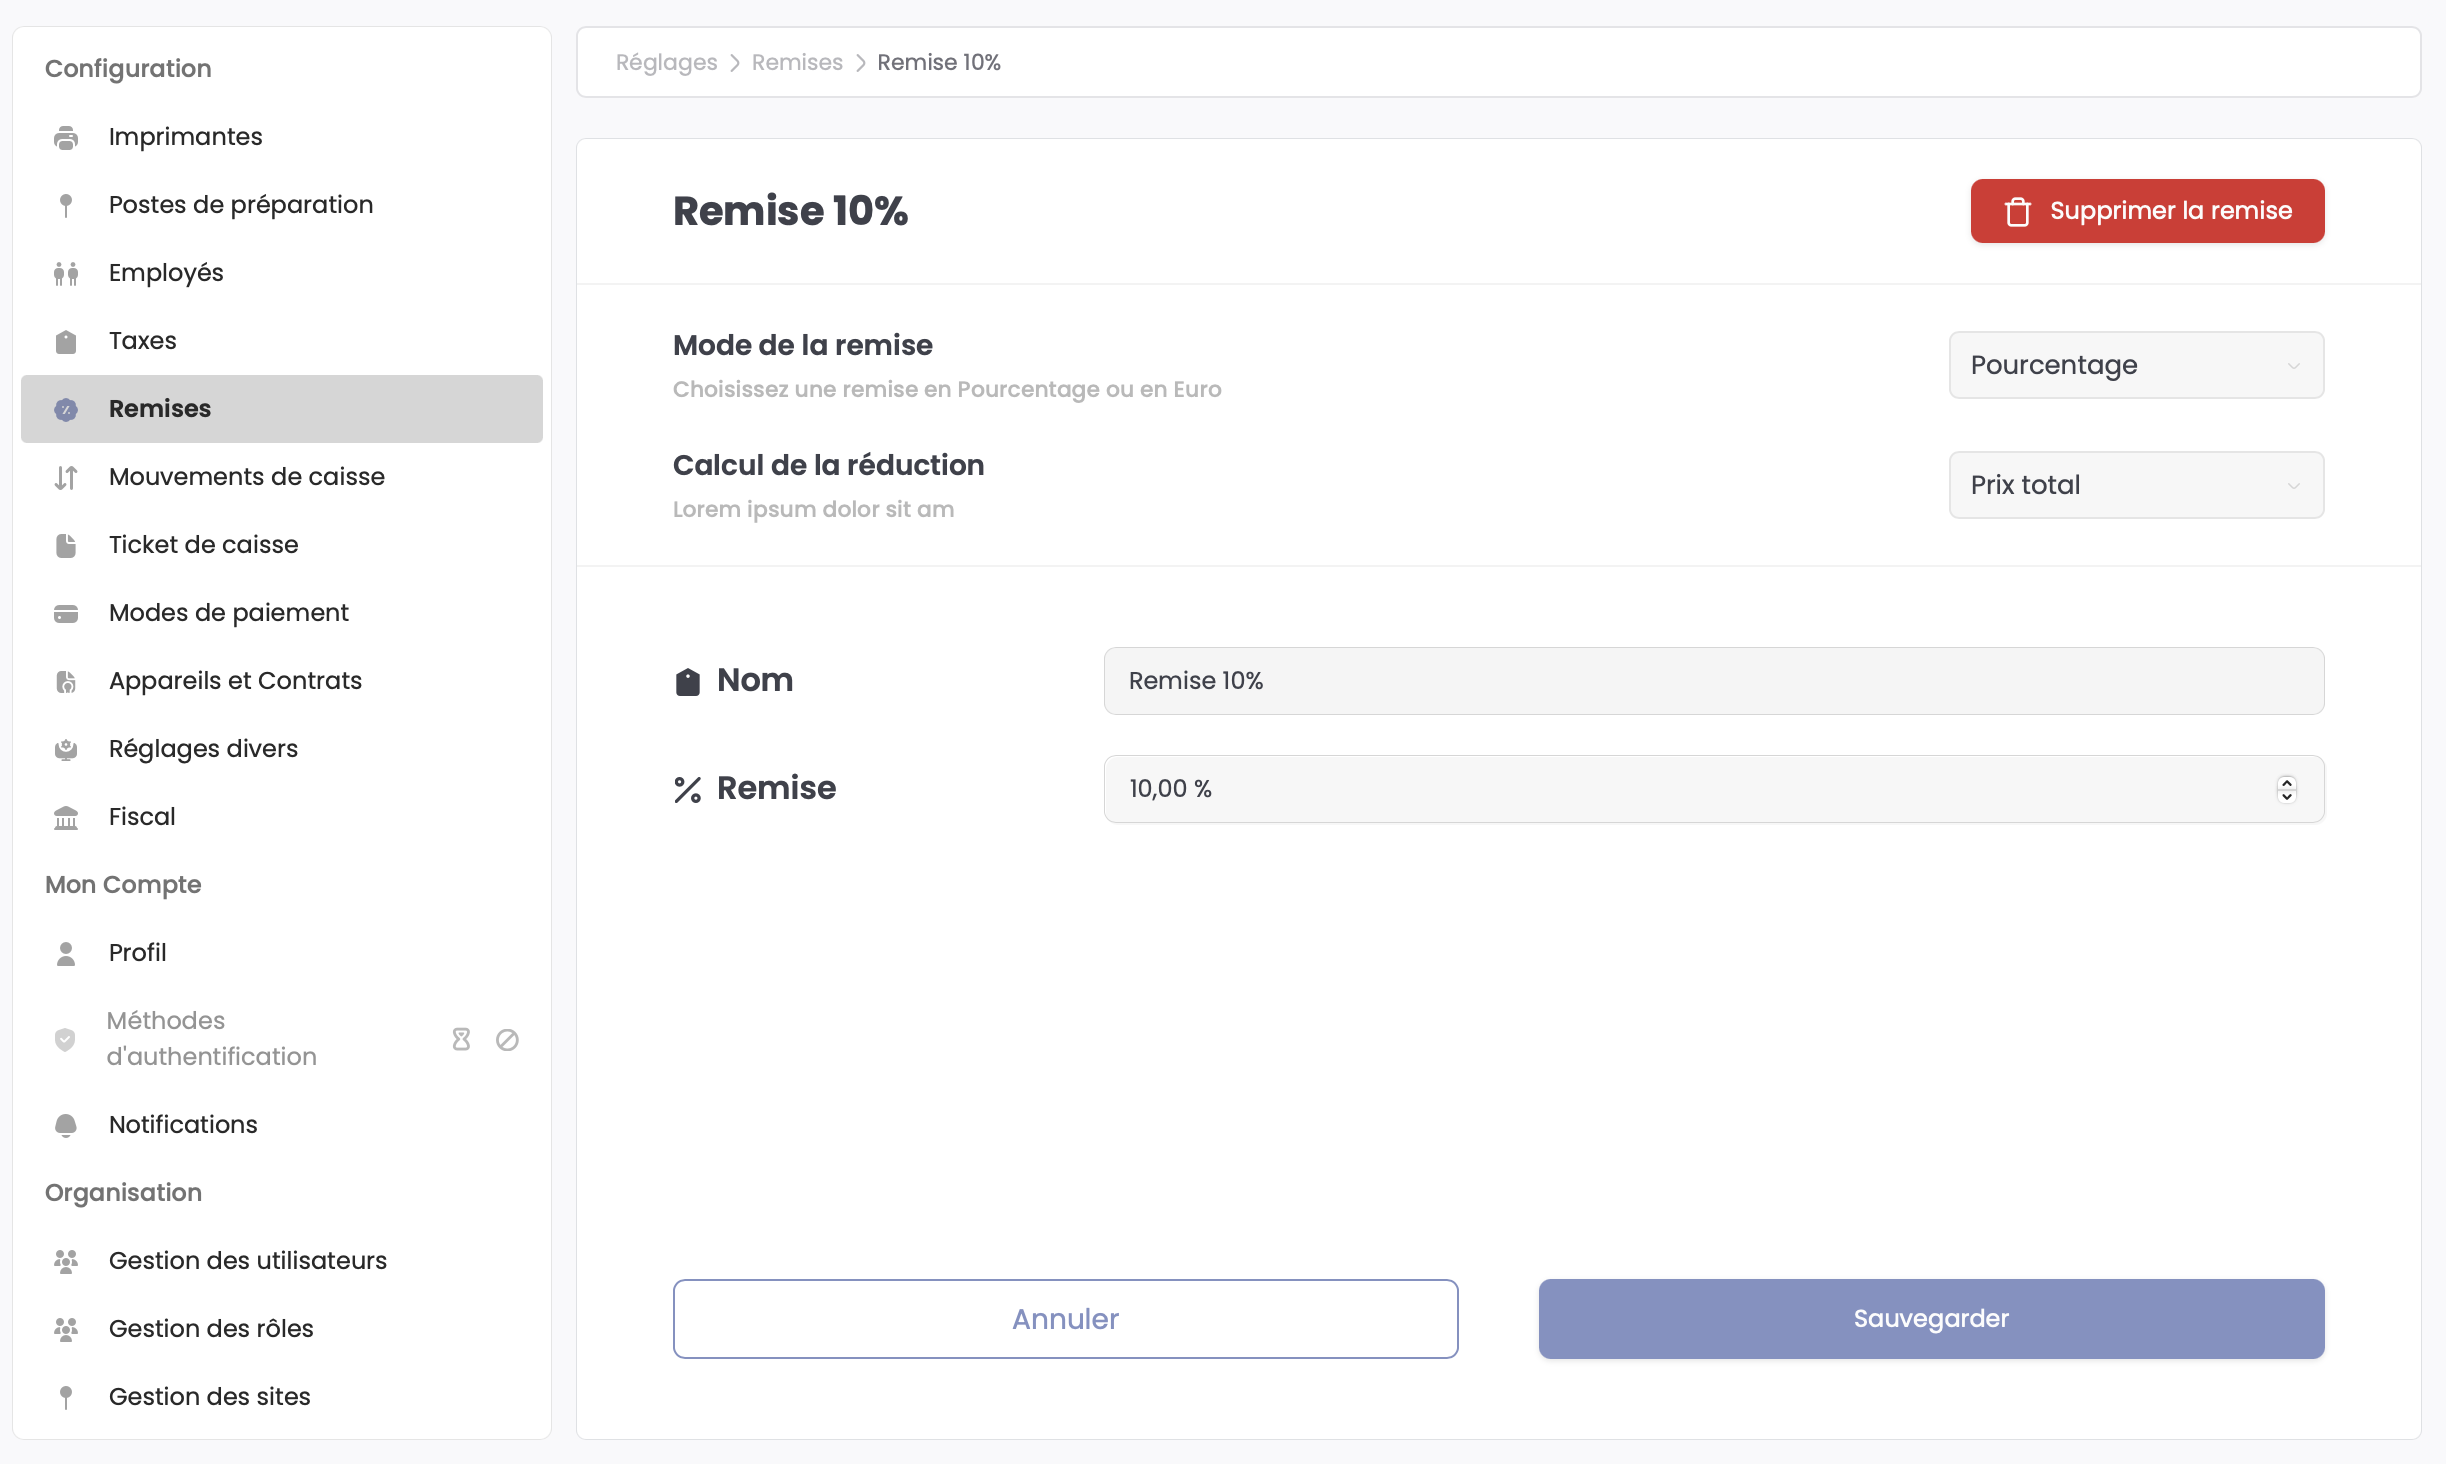2446x1464 pixels.
Task: Click the Modes de paiement card icon
Action: (66, 613)
